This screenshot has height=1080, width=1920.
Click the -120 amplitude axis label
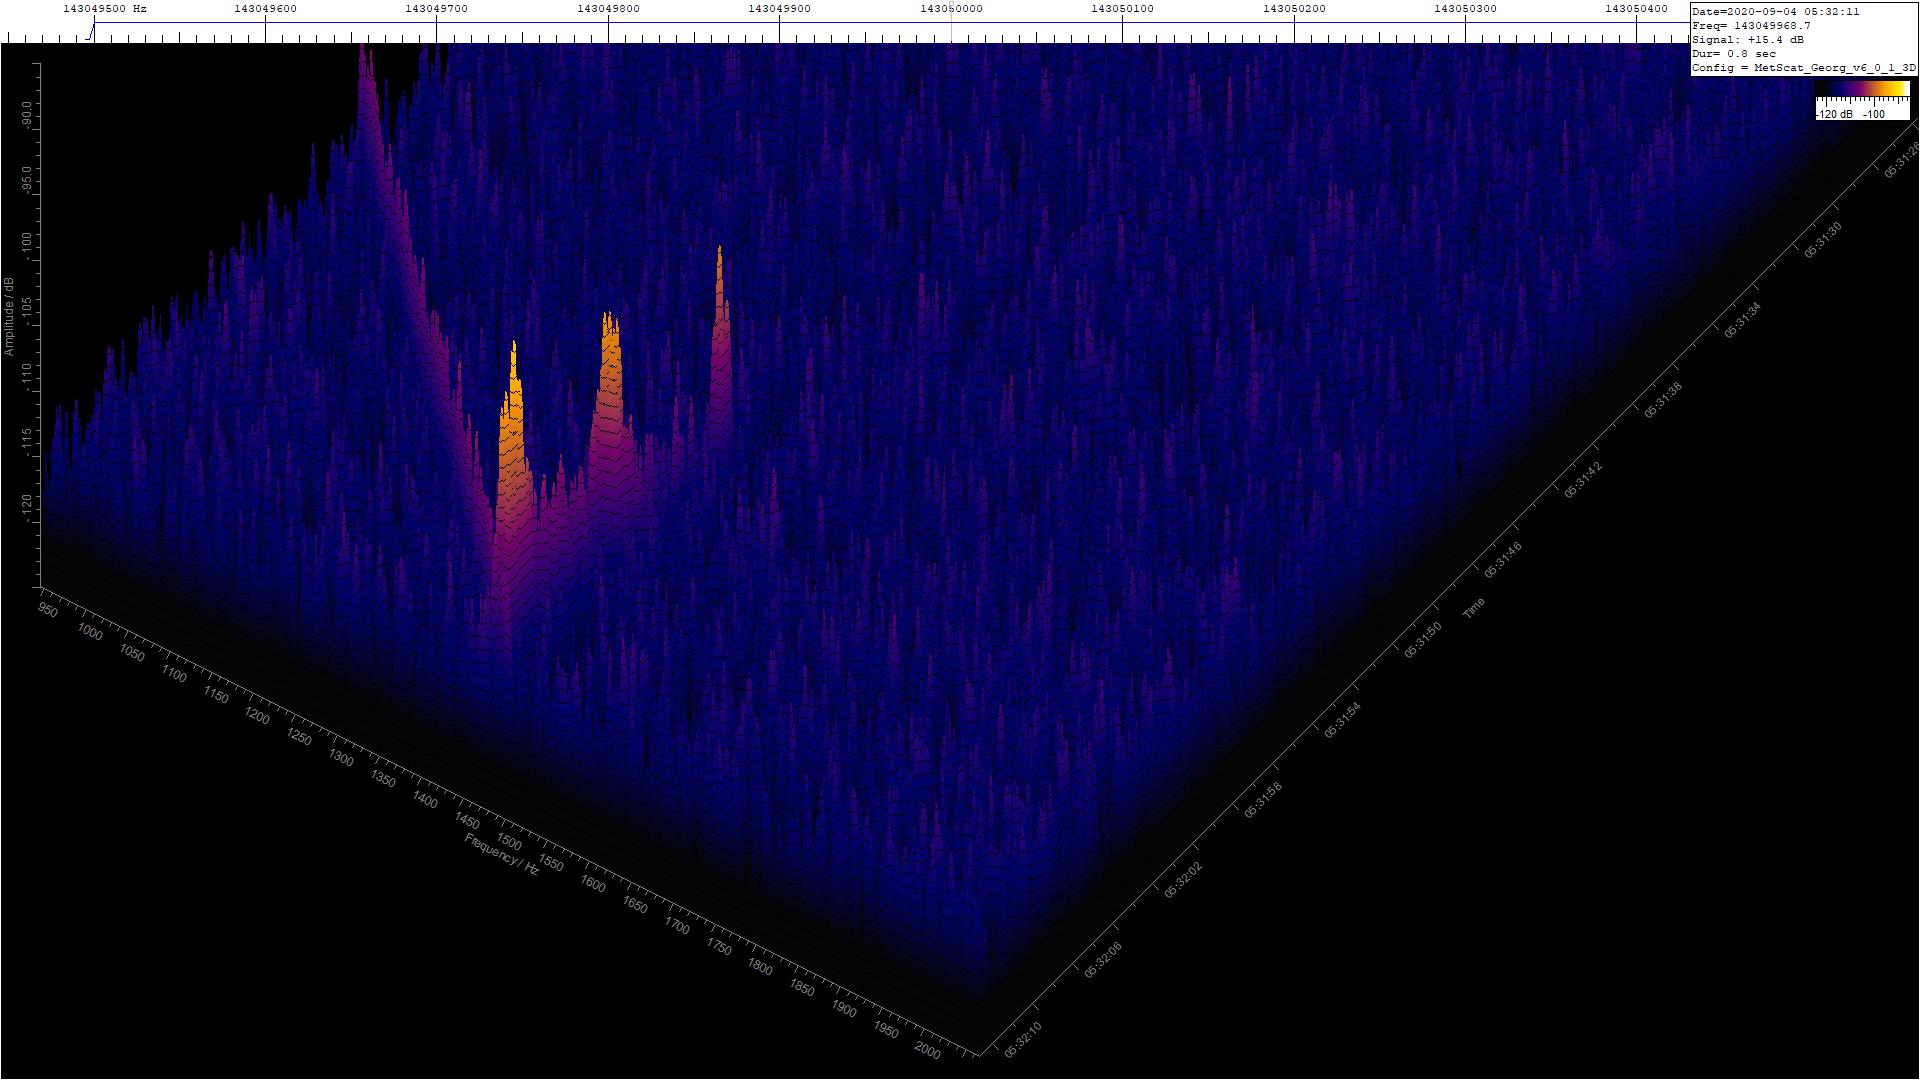25,506
